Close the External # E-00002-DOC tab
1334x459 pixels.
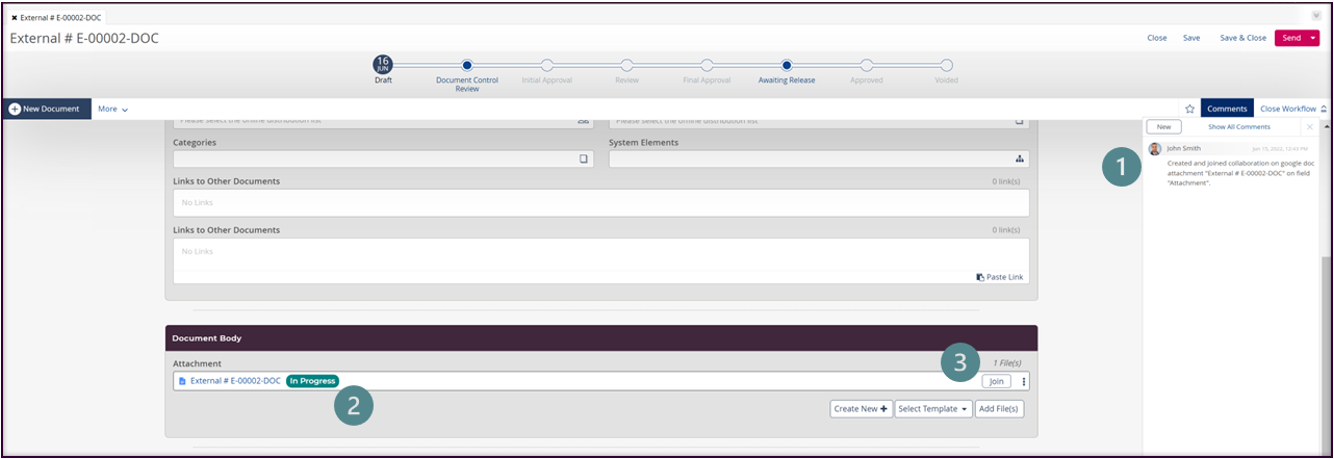[x=14, y=18]
